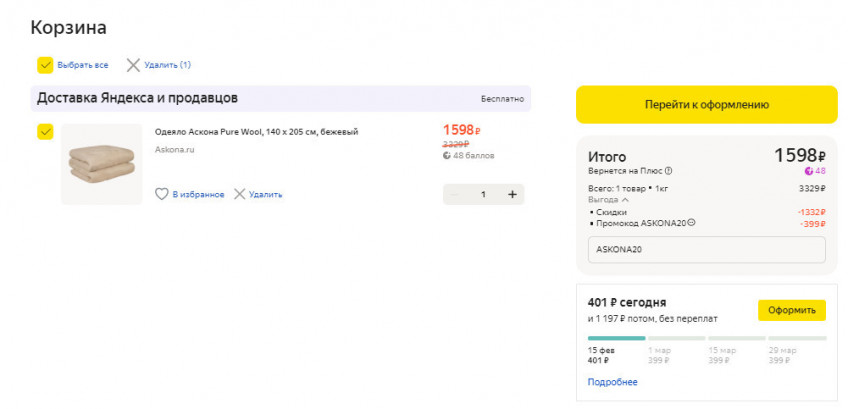Viewport: 848px width, 409px height.
Task: Toggle the Выбрать все checkbox
Action: (45, 65)
